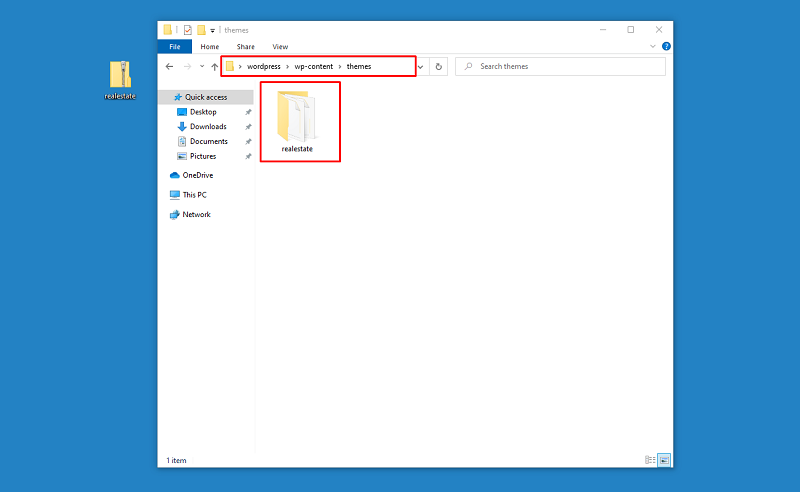800x492 pixels.
Task: Open the realestate zip file on desktop
Action: pyautogui.click(x=120, y=80)
